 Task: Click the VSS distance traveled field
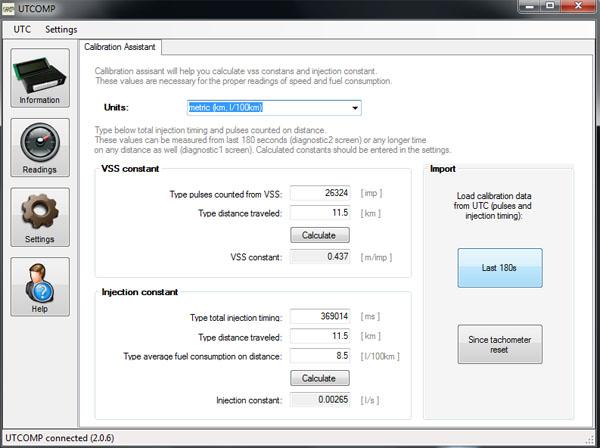[320, 213]
